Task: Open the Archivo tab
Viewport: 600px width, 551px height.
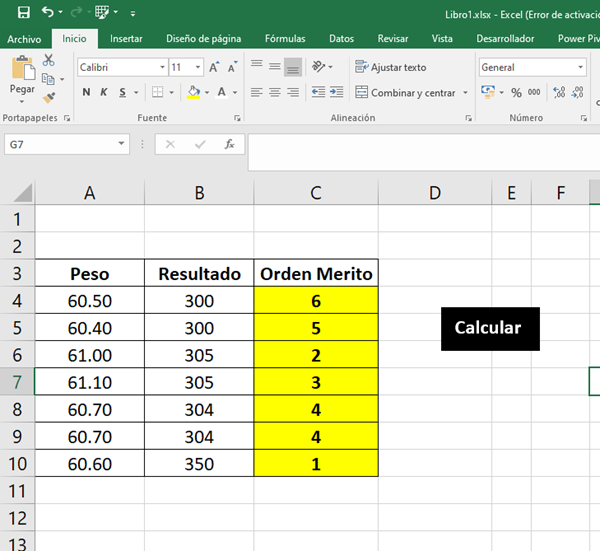Action: point(24,39)
